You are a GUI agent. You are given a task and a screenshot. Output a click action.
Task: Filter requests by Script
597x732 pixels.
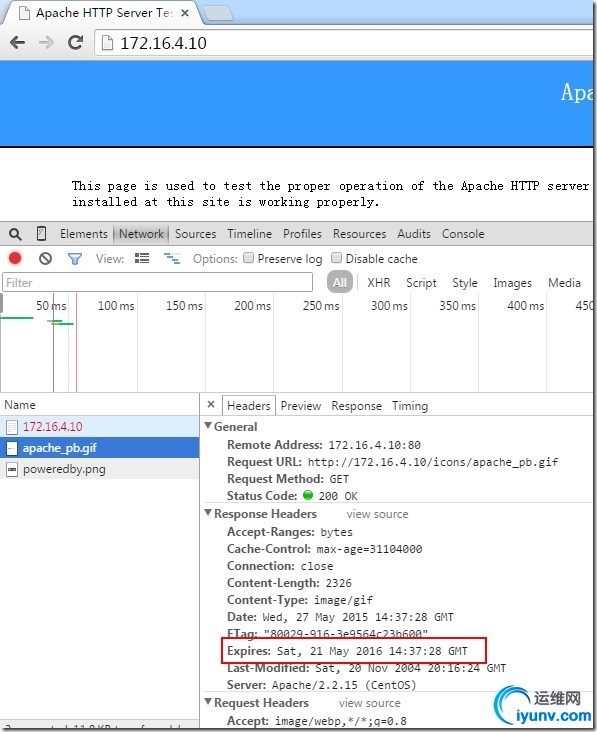421,283
